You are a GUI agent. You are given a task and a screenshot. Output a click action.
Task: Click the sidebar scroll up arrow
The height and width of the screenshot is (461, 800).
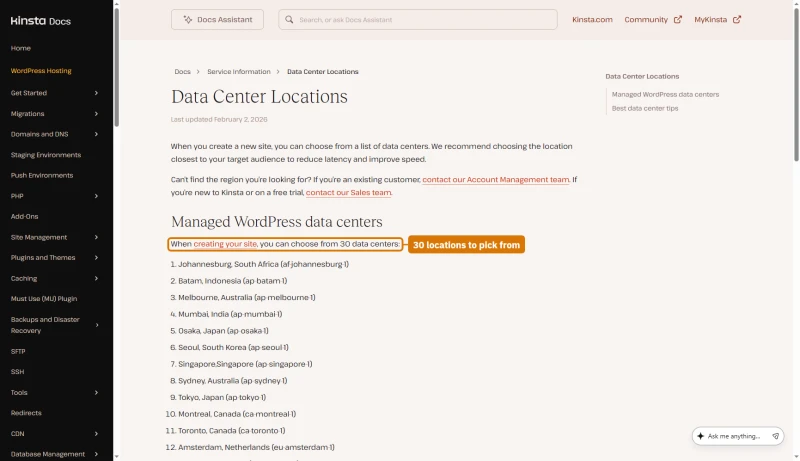click(116, 4)
